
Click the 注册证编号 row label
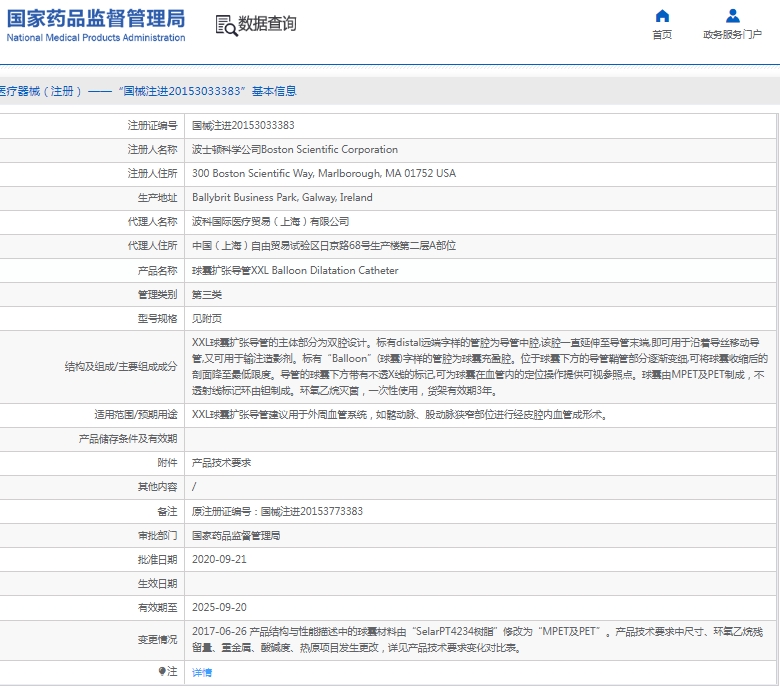[152, 125]
